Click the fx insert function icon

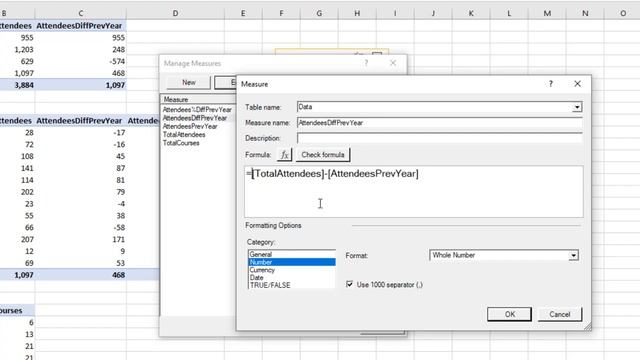pos(284,155)
